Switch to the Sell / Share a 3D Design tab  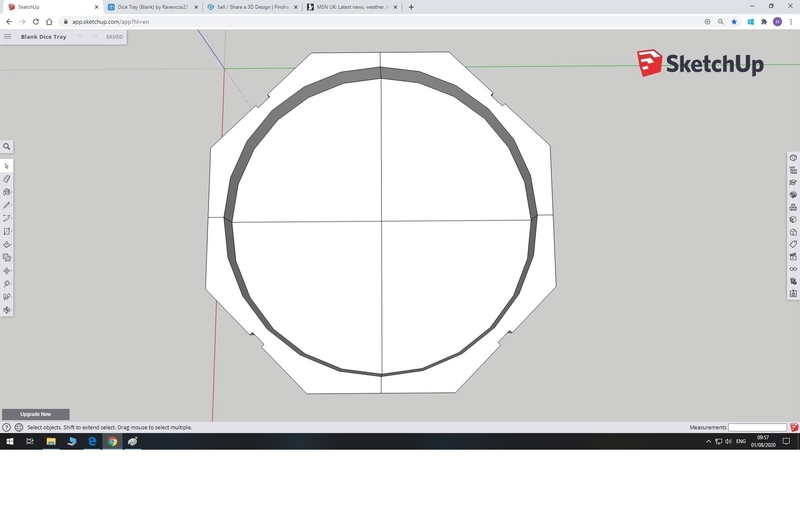click(x=253, y=7)
